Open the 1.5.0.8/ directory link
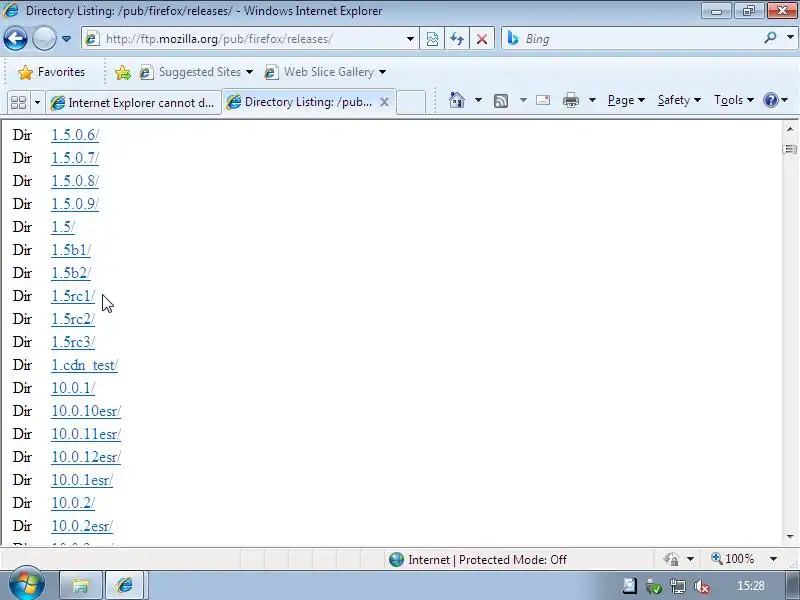800x600 pixels. tap(75, 181)
